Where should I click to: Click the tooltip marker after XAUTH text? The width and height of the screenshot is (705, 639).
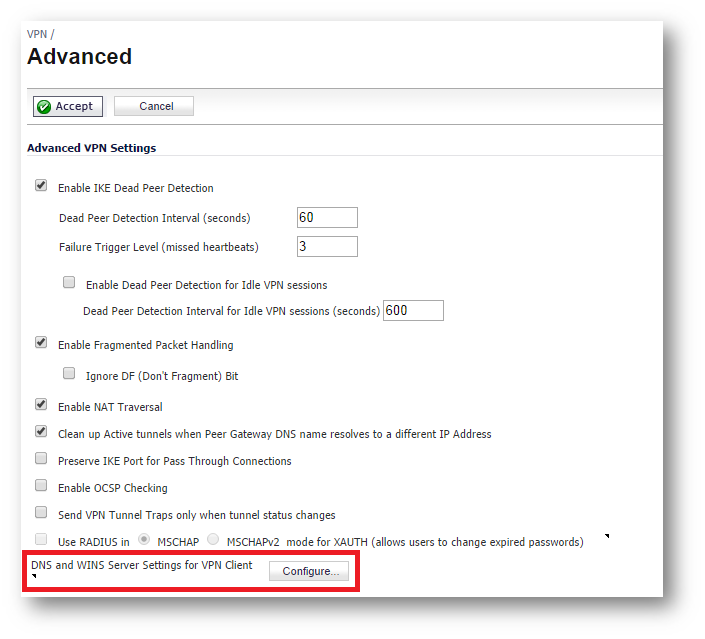pos(606,537)
